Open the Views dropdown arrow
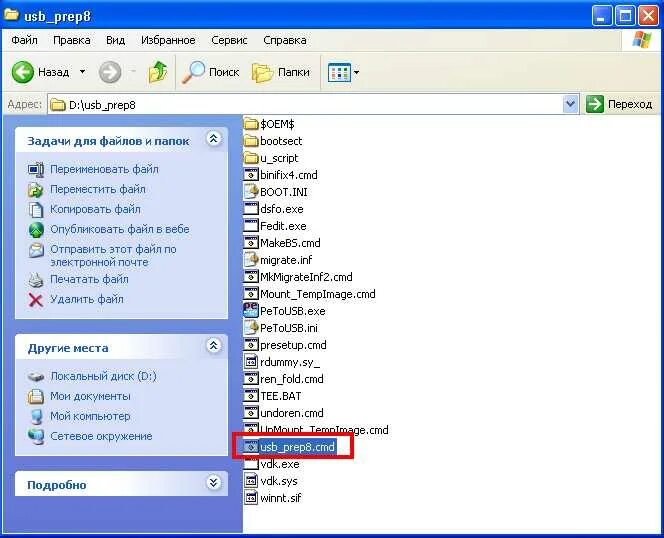The width and height of the screenshot is (664, 538). pos(357,72)
